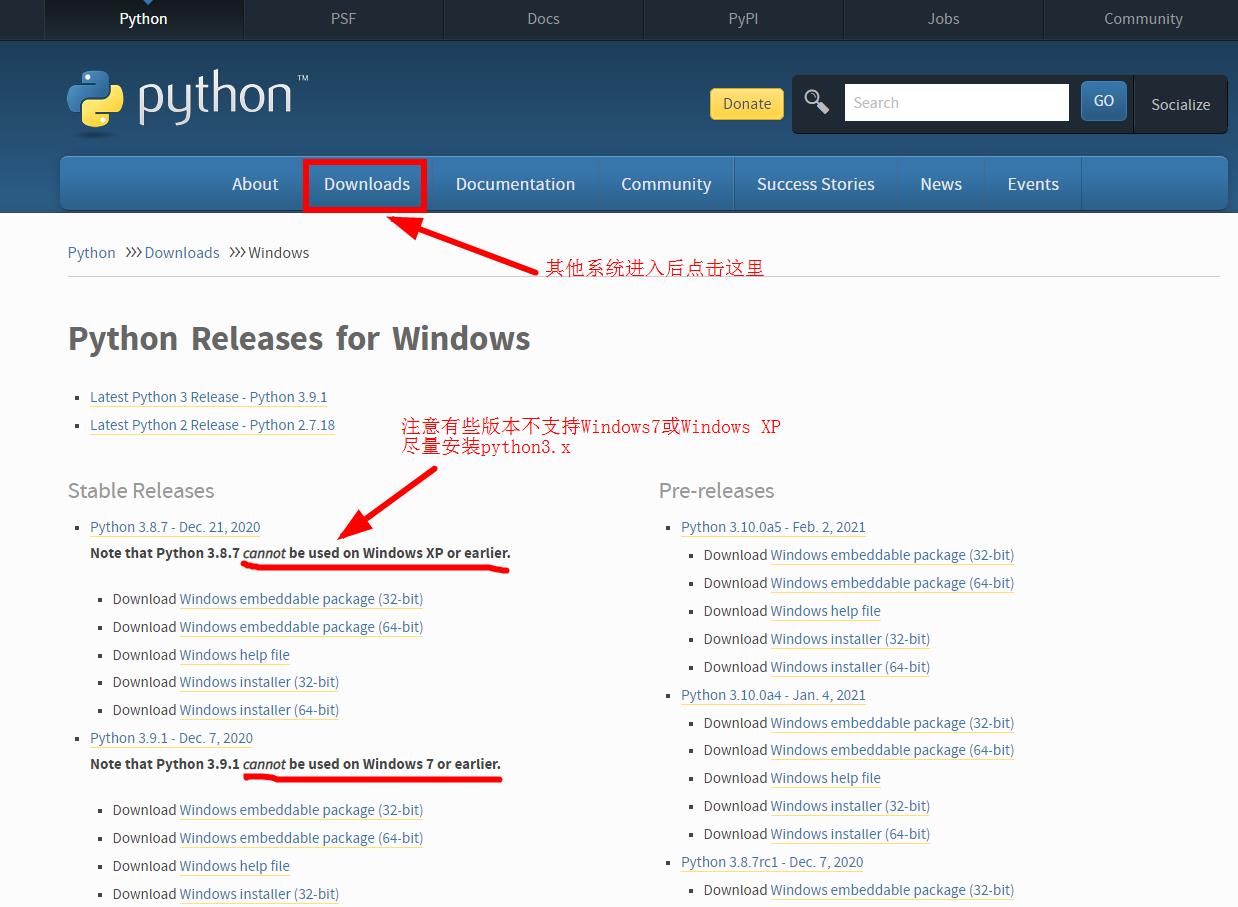Open the Success Stories navigation menu
This screenshot has width=1238, height=907.
coord(815,184)
